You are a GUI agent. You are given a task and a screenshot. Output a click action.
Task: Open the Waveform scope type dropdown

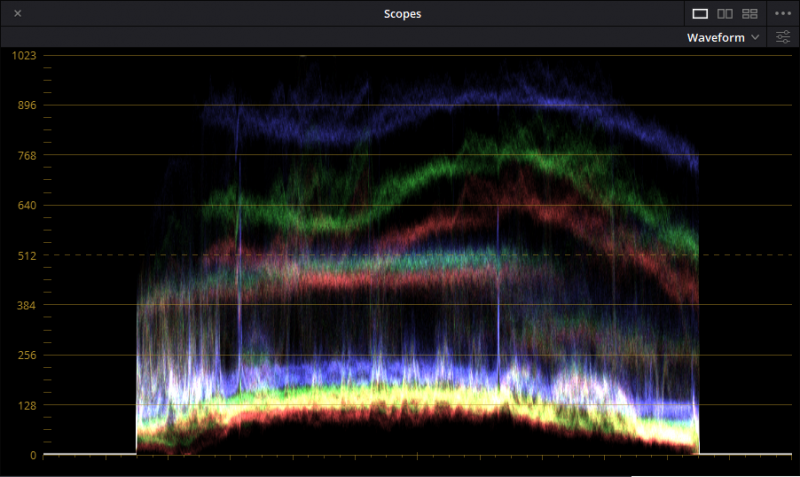click(723, 38)
